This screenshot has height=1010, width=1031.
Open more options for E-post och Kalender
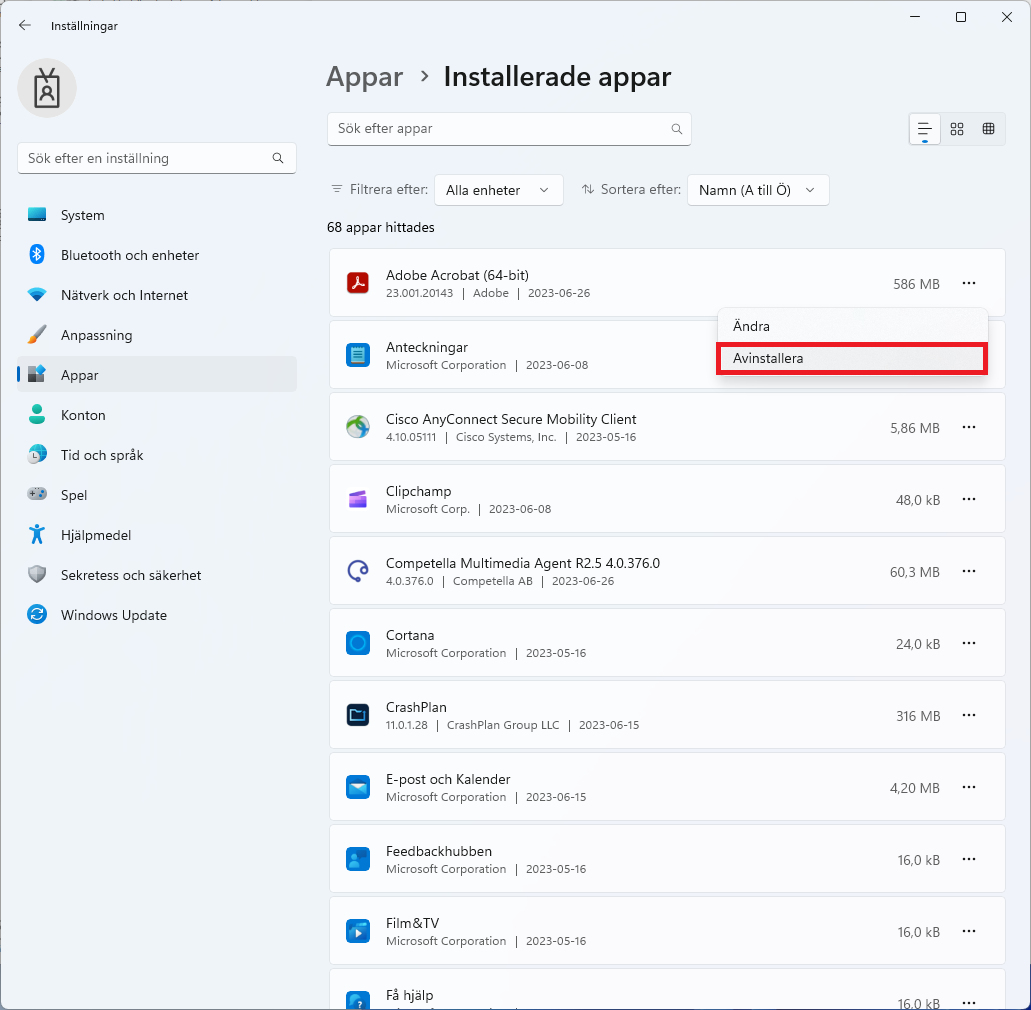click(969, 787)
